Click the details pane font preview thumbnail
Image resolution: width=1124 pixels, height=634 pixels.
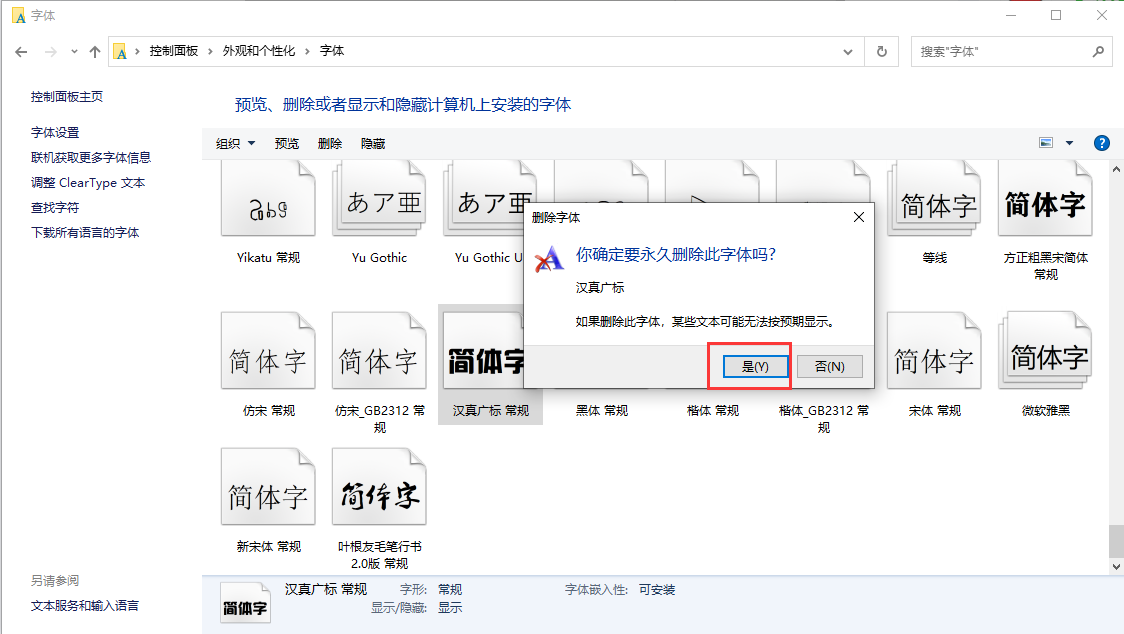(x=244, y=604)
